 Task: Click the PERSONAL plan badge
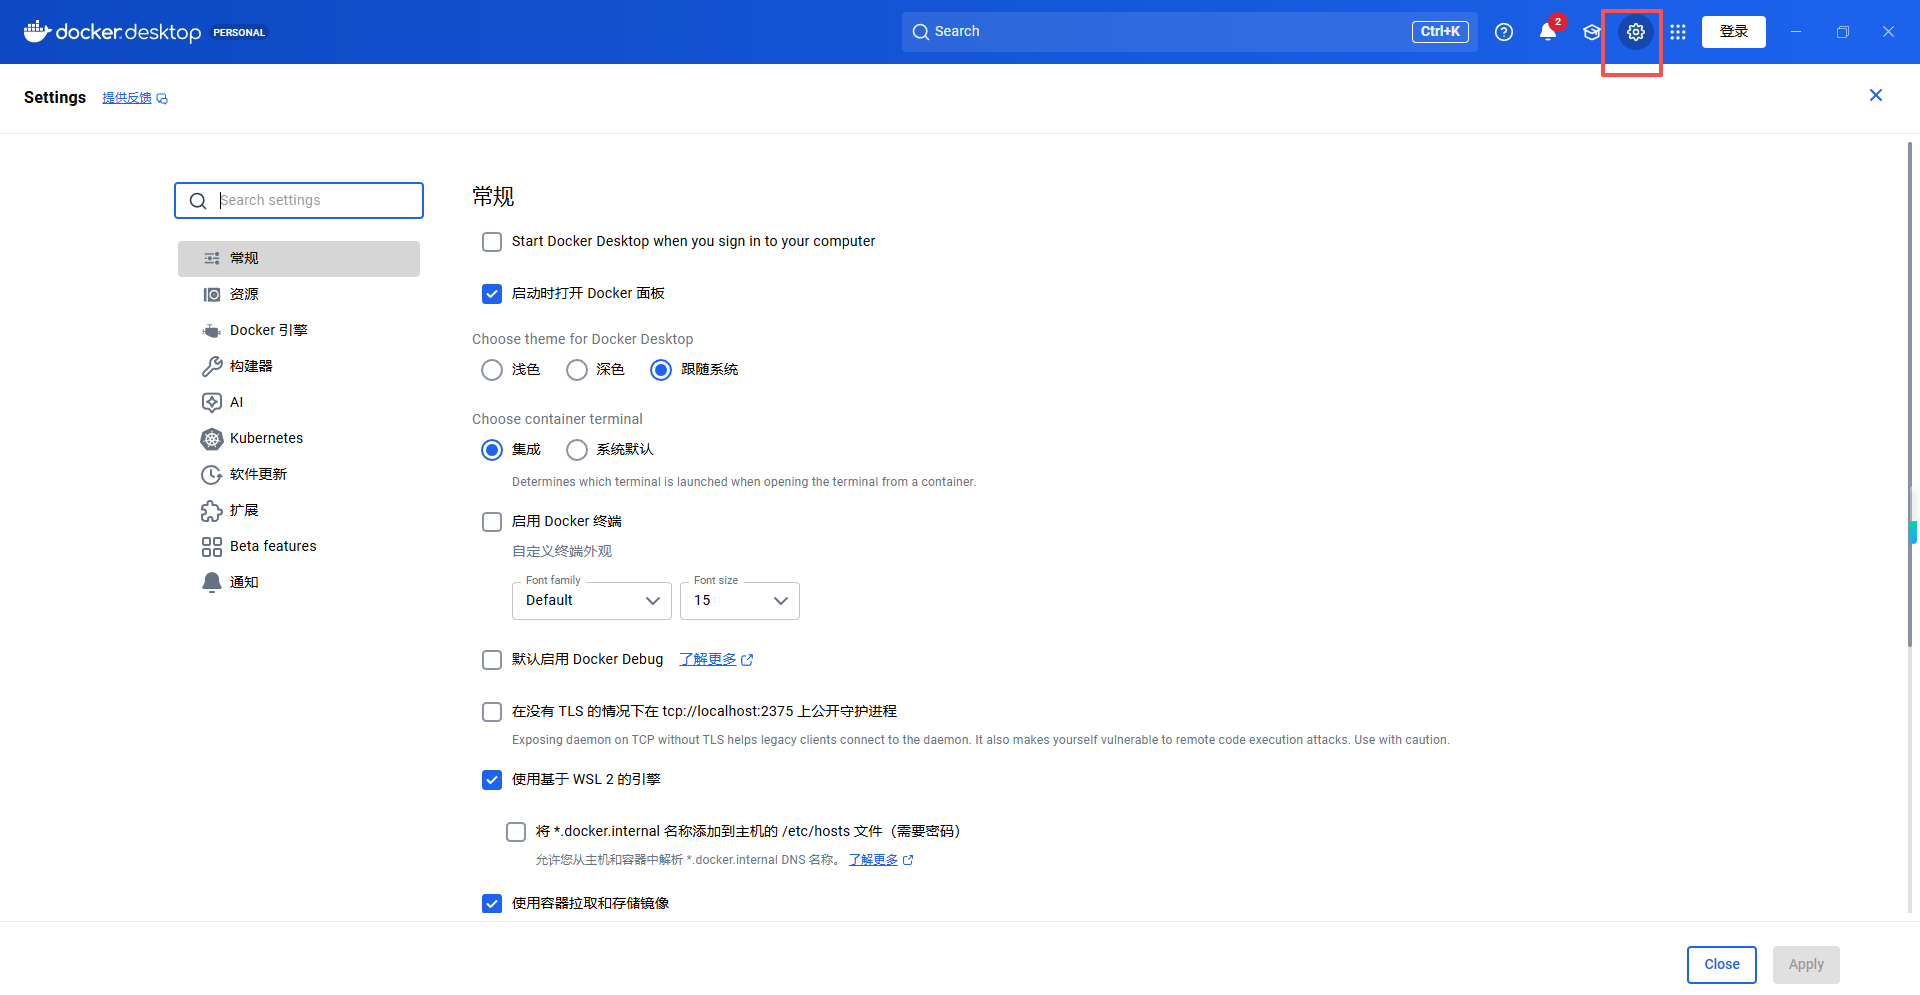[x=239, y=33]
